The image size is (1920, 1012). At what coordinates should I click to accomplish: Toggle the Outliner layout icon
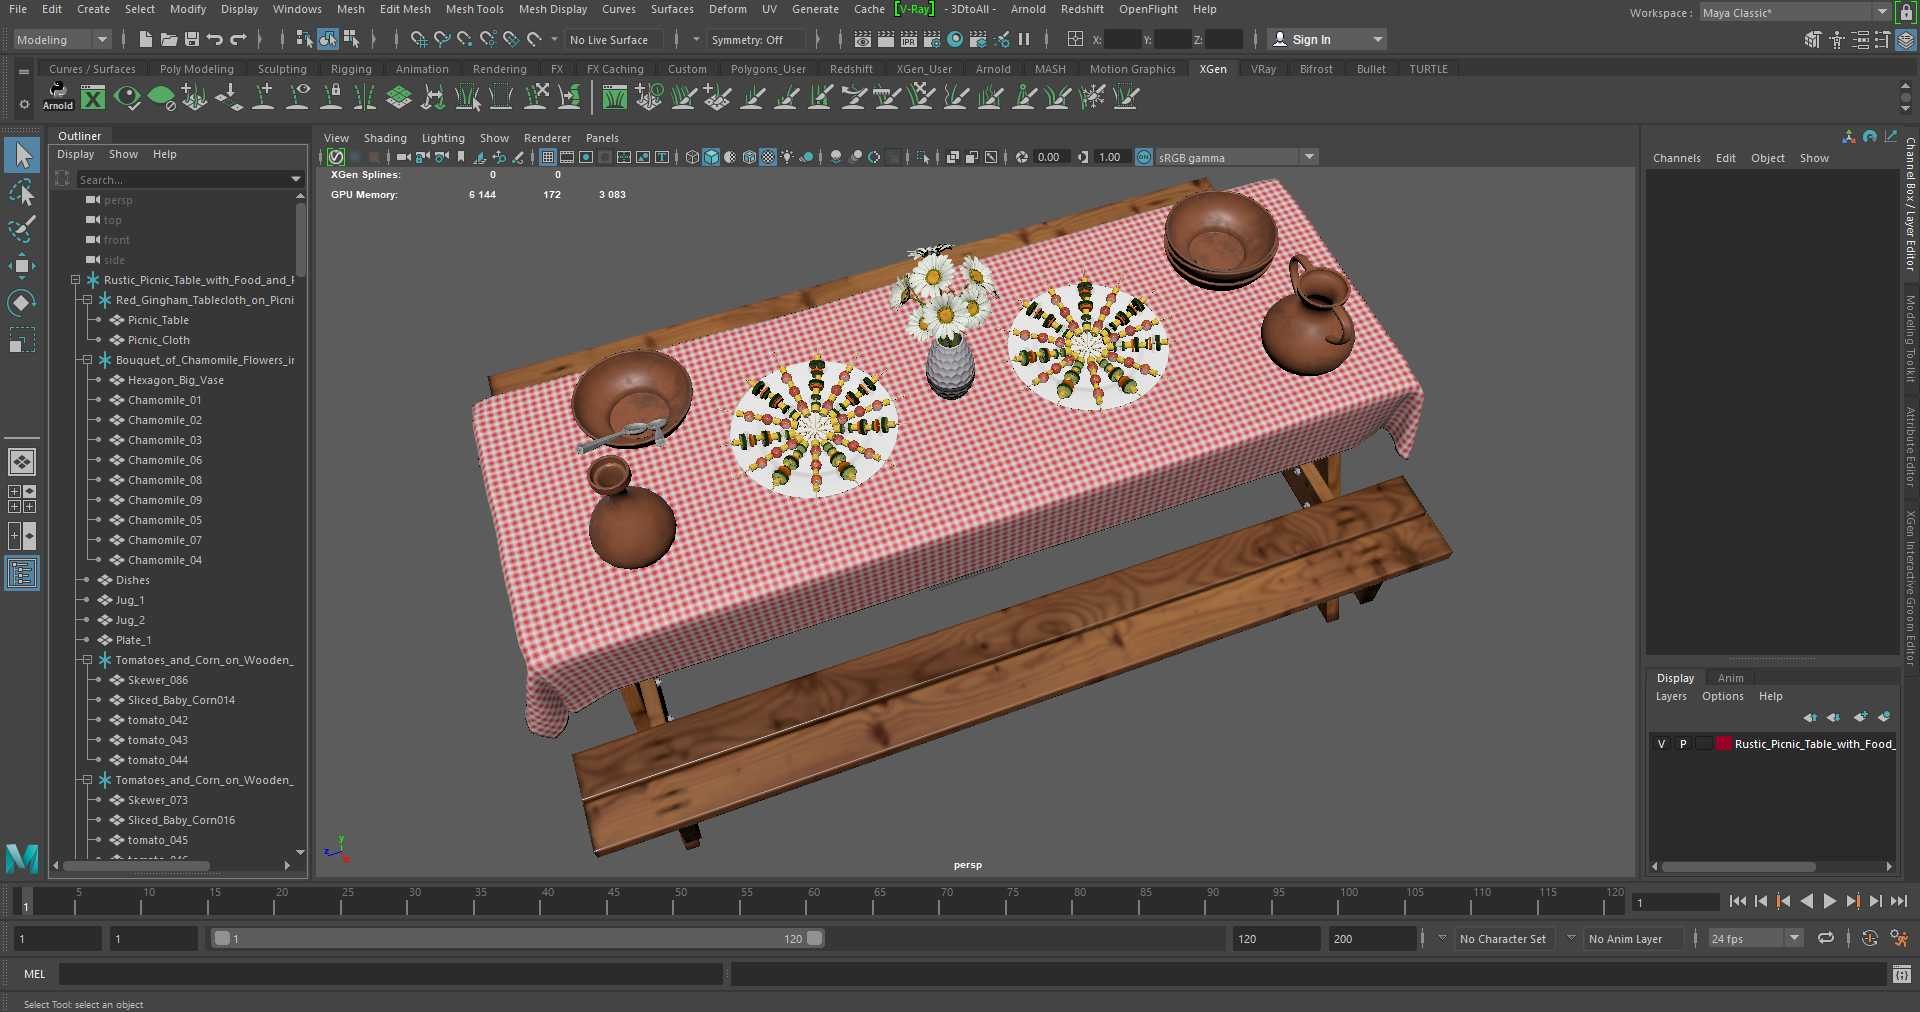[x=22, y=573]
